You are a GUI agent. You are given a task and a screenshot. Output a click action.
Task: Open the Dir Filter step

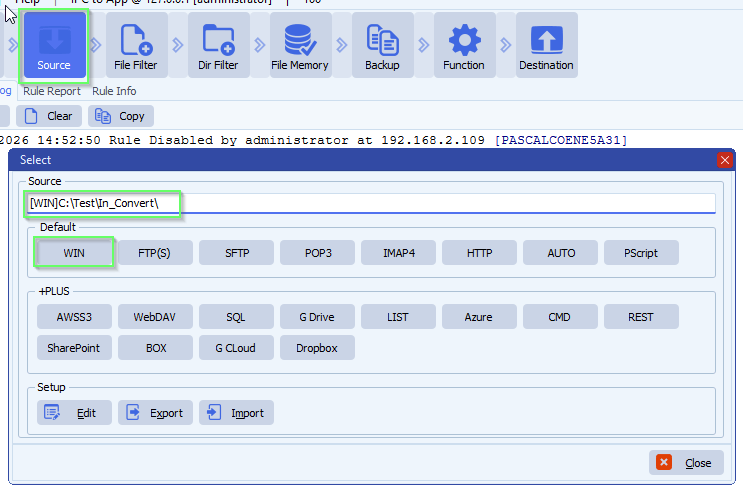click(x=218, y=45)
